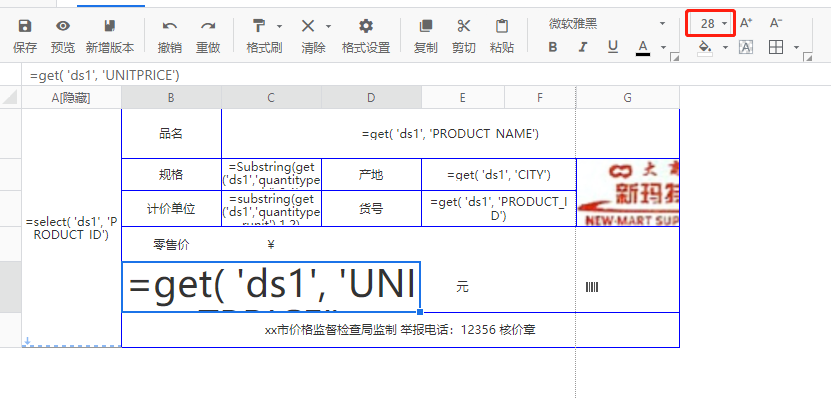Expand font group dialog launcher
Viewport: 831px width, 398px height.
[x=675, y=57]
